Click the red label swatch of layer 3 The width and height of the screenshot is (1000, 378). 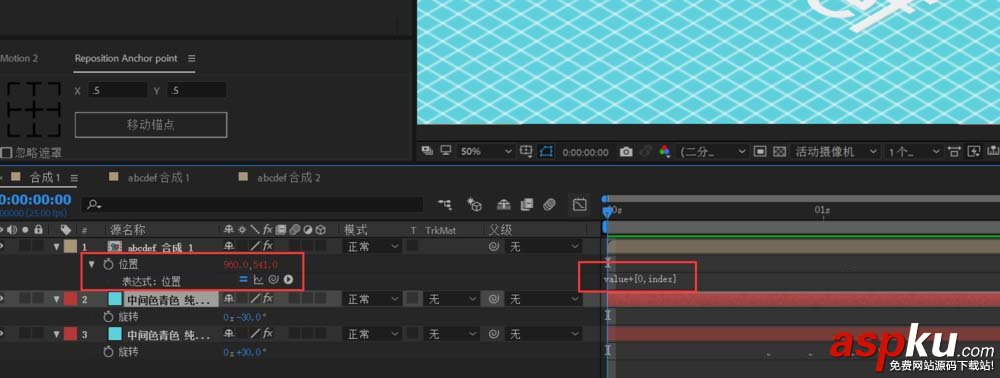tap(70, 334)
